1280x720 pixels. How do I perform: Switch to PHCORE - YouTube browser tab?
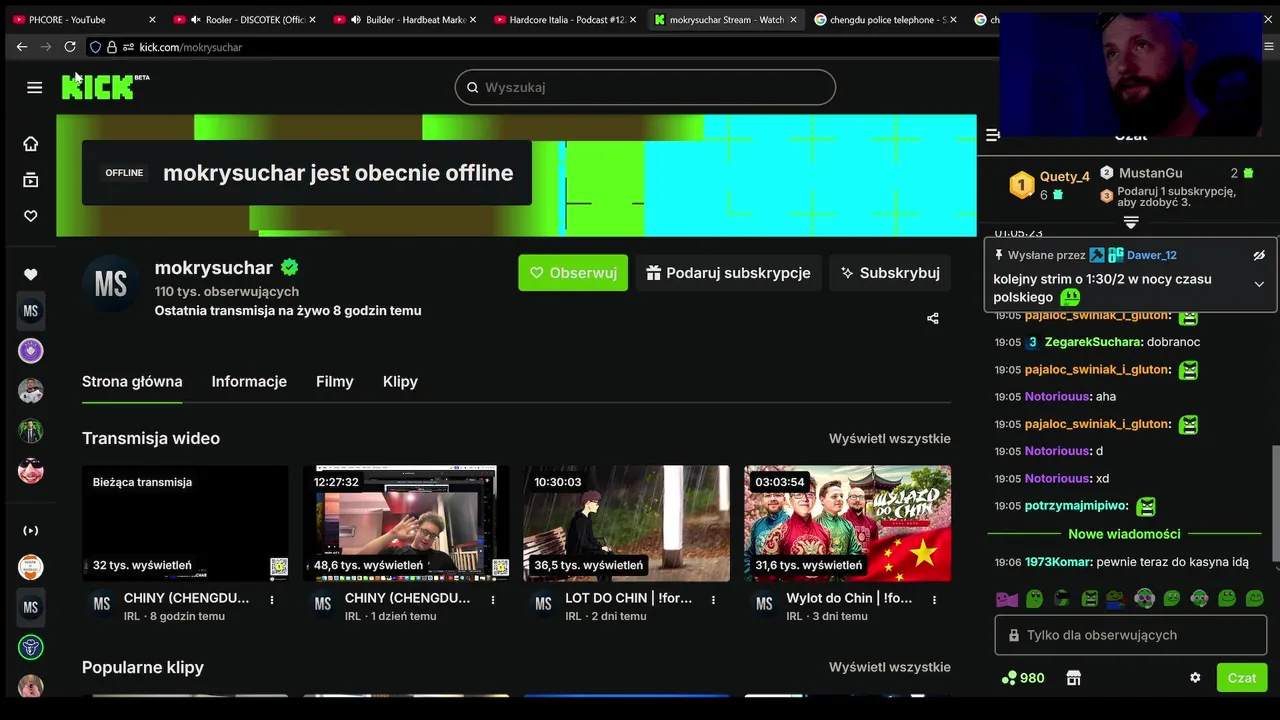[85, 19]
